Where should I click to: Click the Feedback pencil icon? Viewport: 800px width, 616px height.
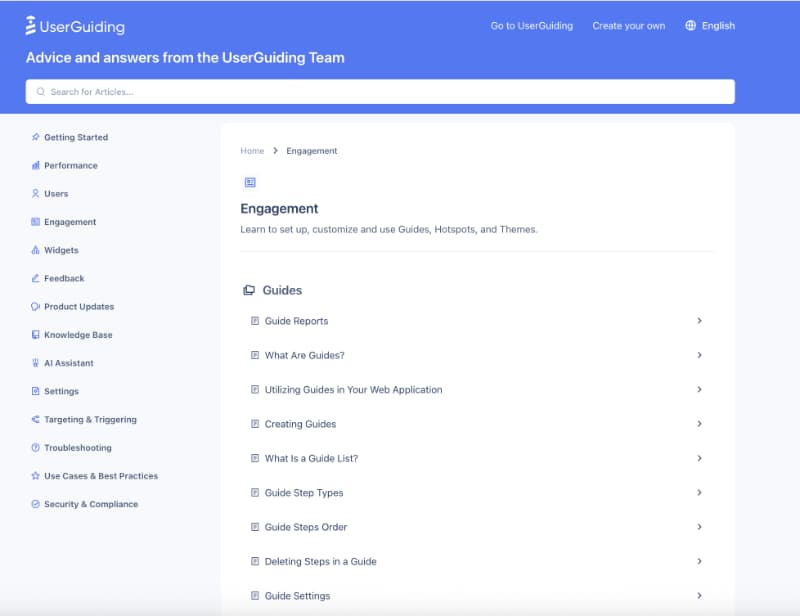coord(35,278)
